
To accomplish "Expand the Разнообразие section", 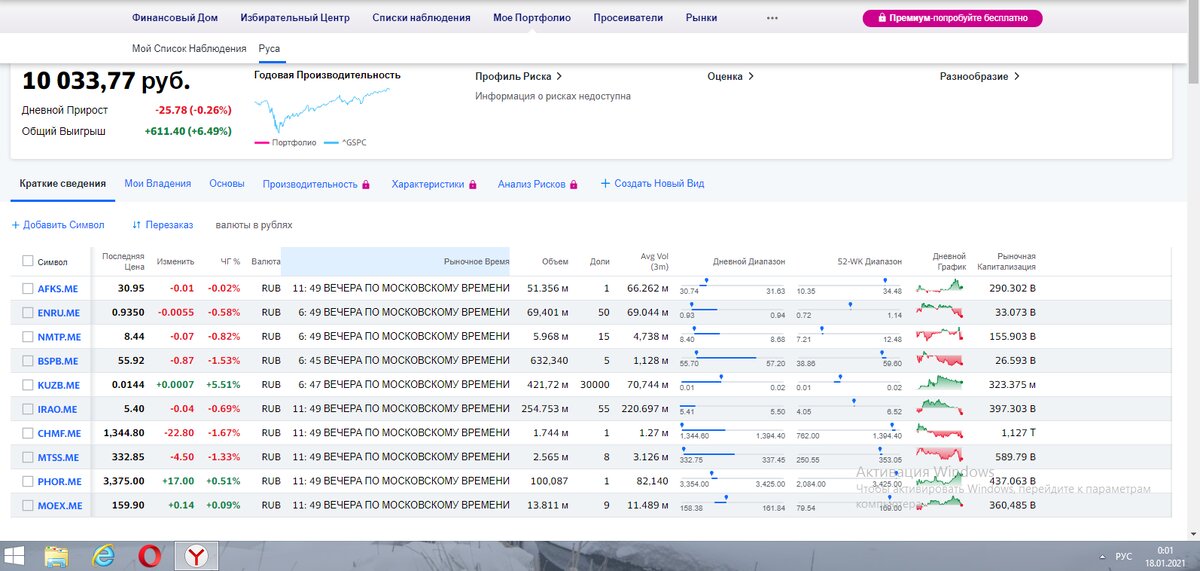I will (x=980, y=76).
